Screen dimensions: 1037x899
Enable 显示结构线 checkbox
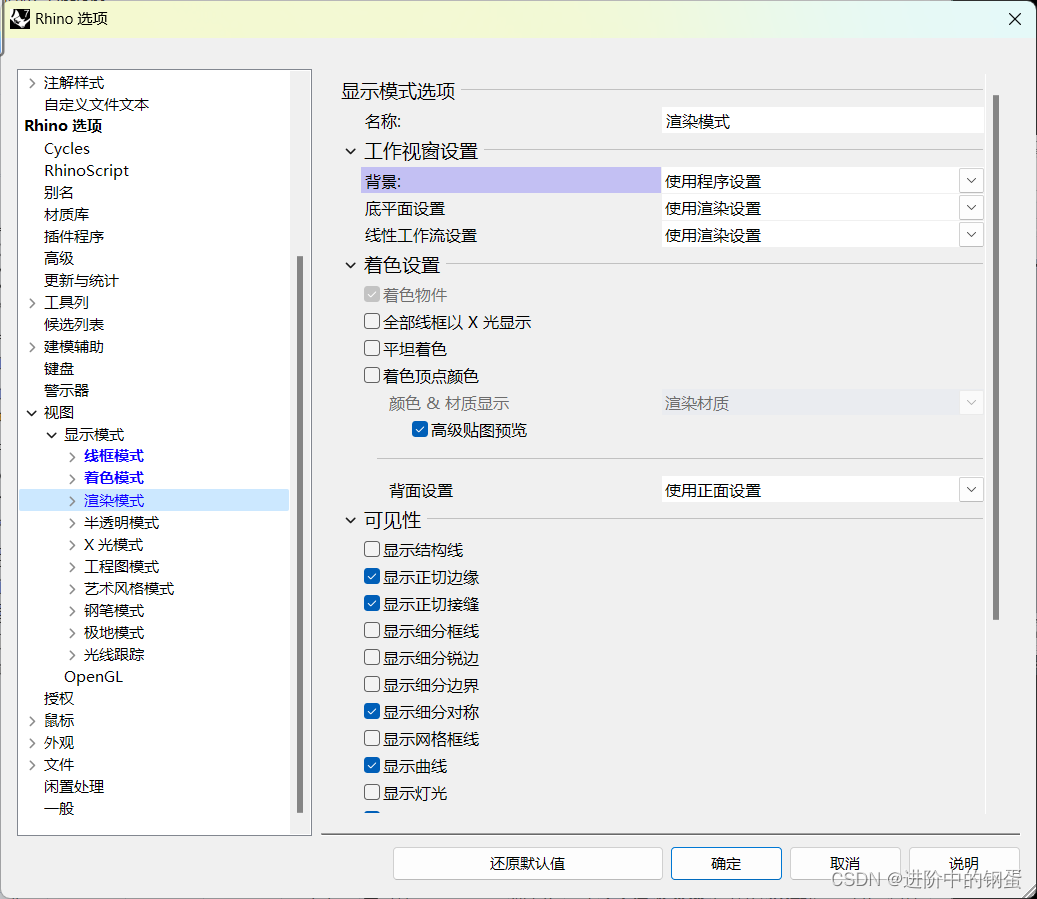click(x=372, y=550)
